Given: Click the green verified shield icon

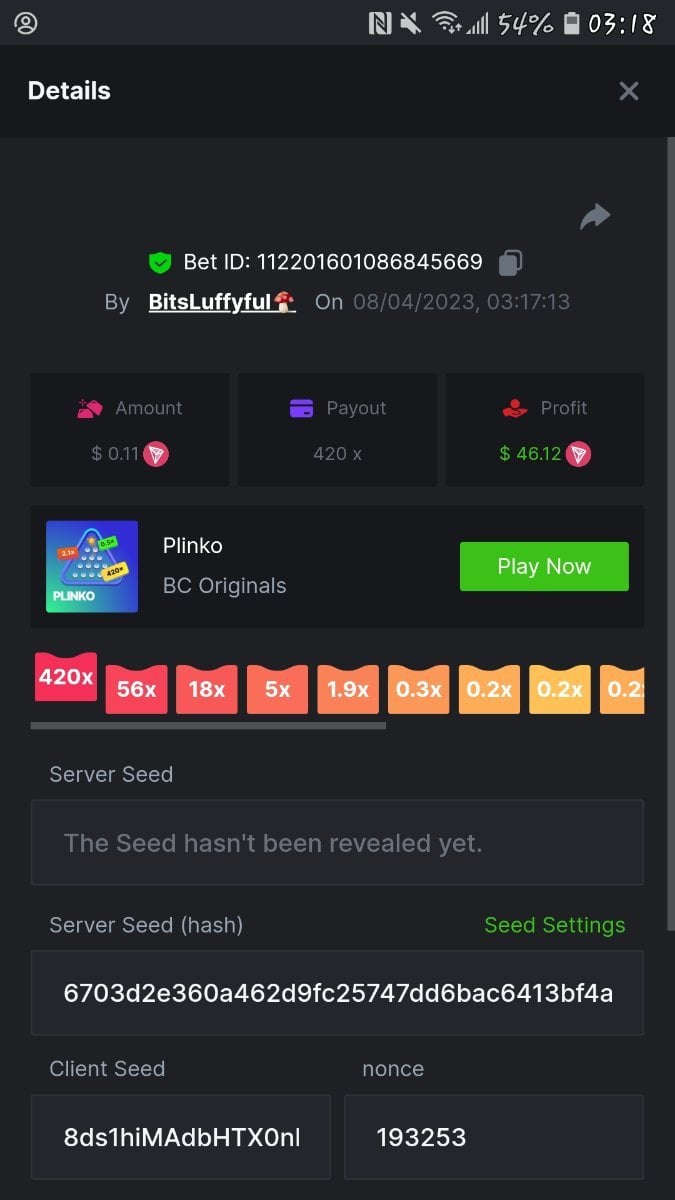Looking at the screenshot, I should tap(160, 263).
